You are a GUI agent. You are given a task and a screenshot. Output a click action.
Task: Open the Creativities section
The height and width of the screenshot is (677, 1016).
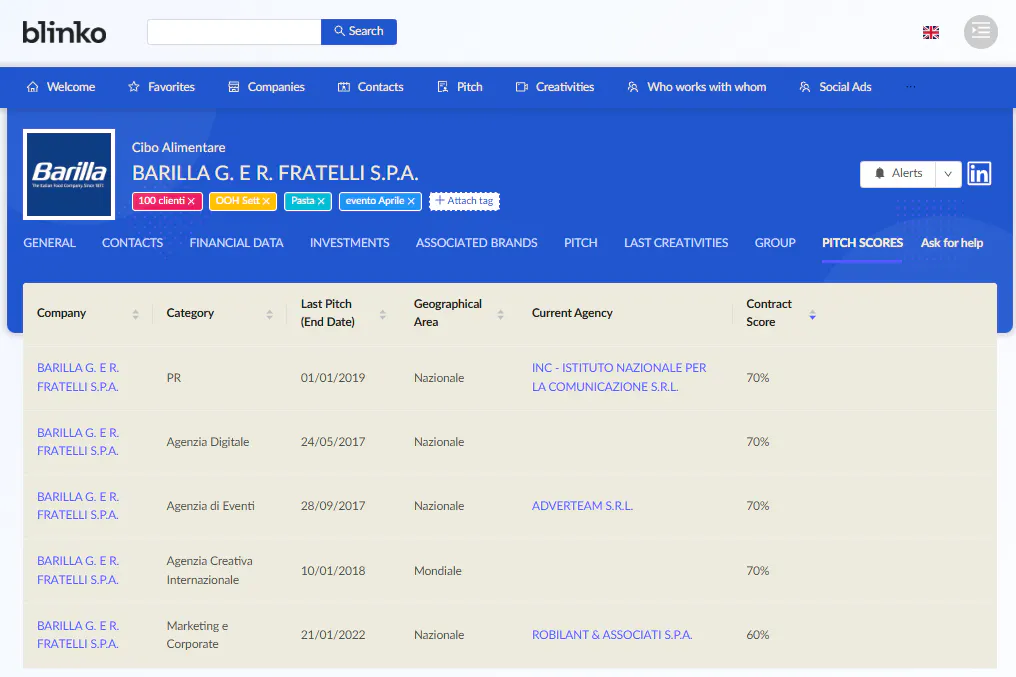tap(555, 87)
